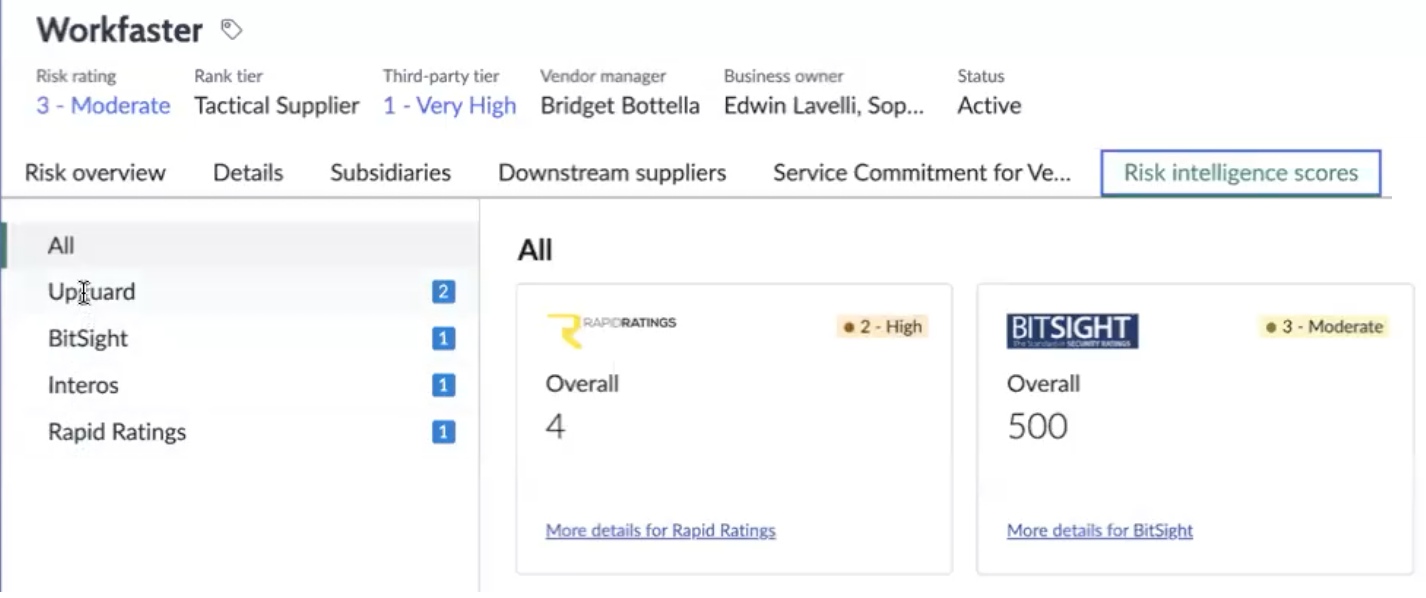Image resolution: width=1426 pixels, height=598 pixels.
Task: Click the BitSight logo
Action: [1072, 331]
